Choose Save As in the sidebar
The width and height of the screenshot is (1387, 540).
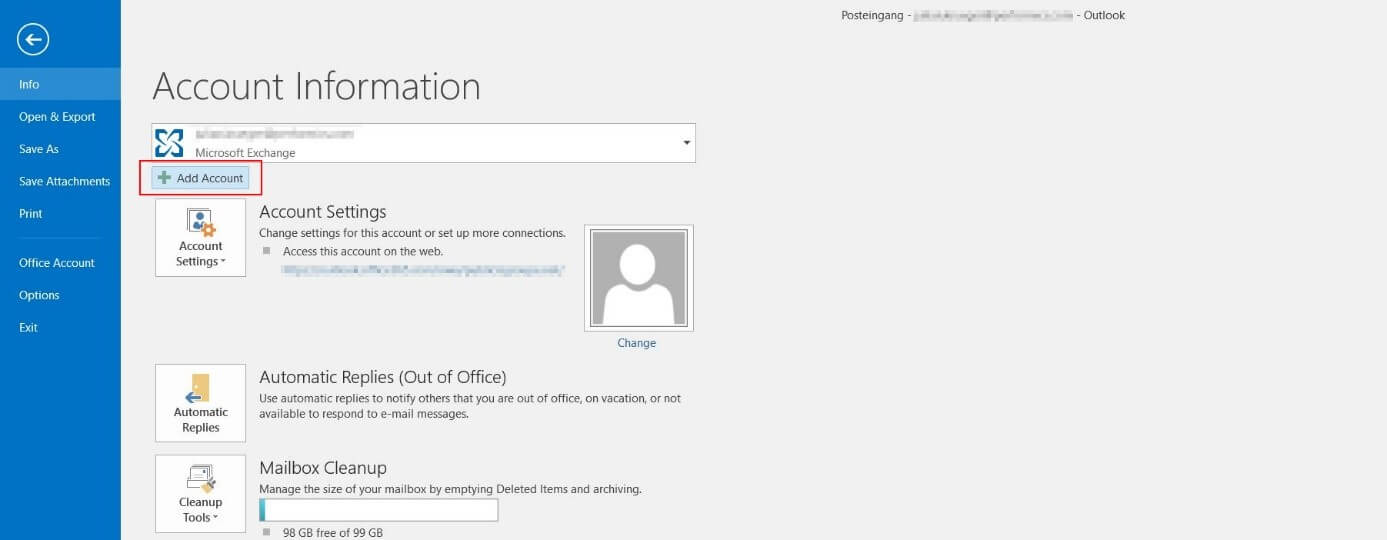click(60, 149)
